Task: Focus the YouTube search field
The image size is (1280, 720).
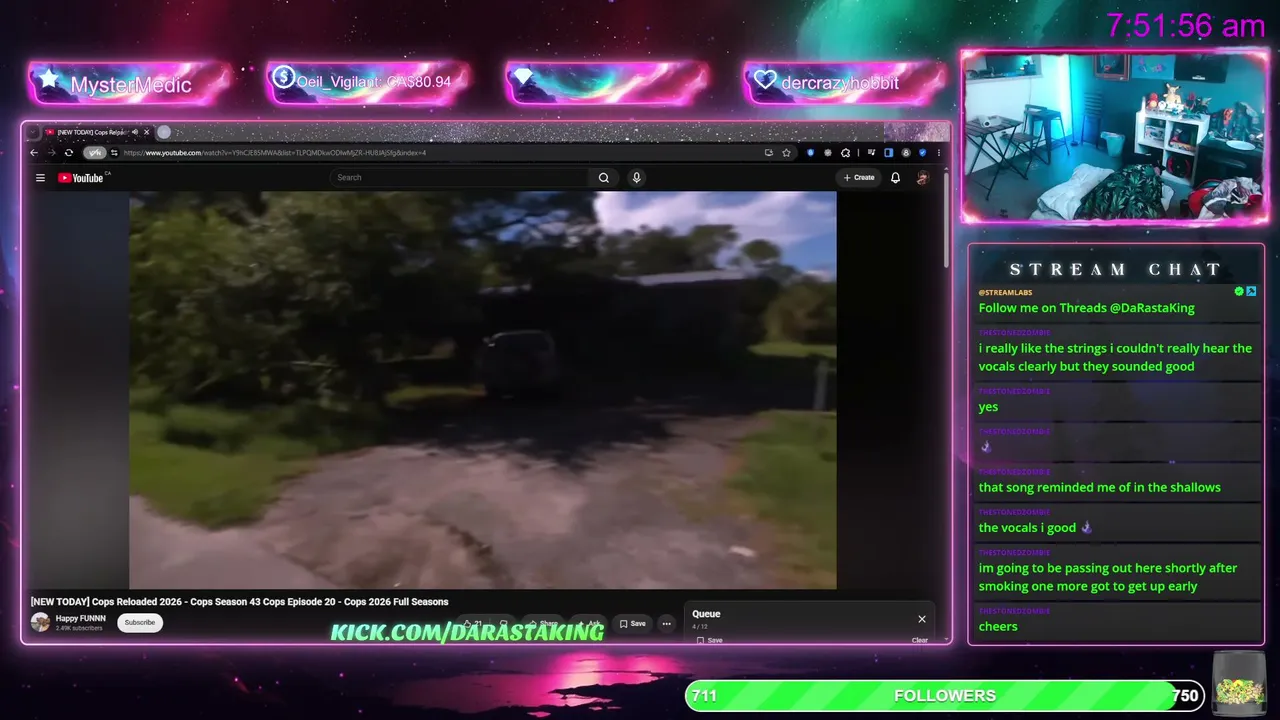Action: coord(460,178)
